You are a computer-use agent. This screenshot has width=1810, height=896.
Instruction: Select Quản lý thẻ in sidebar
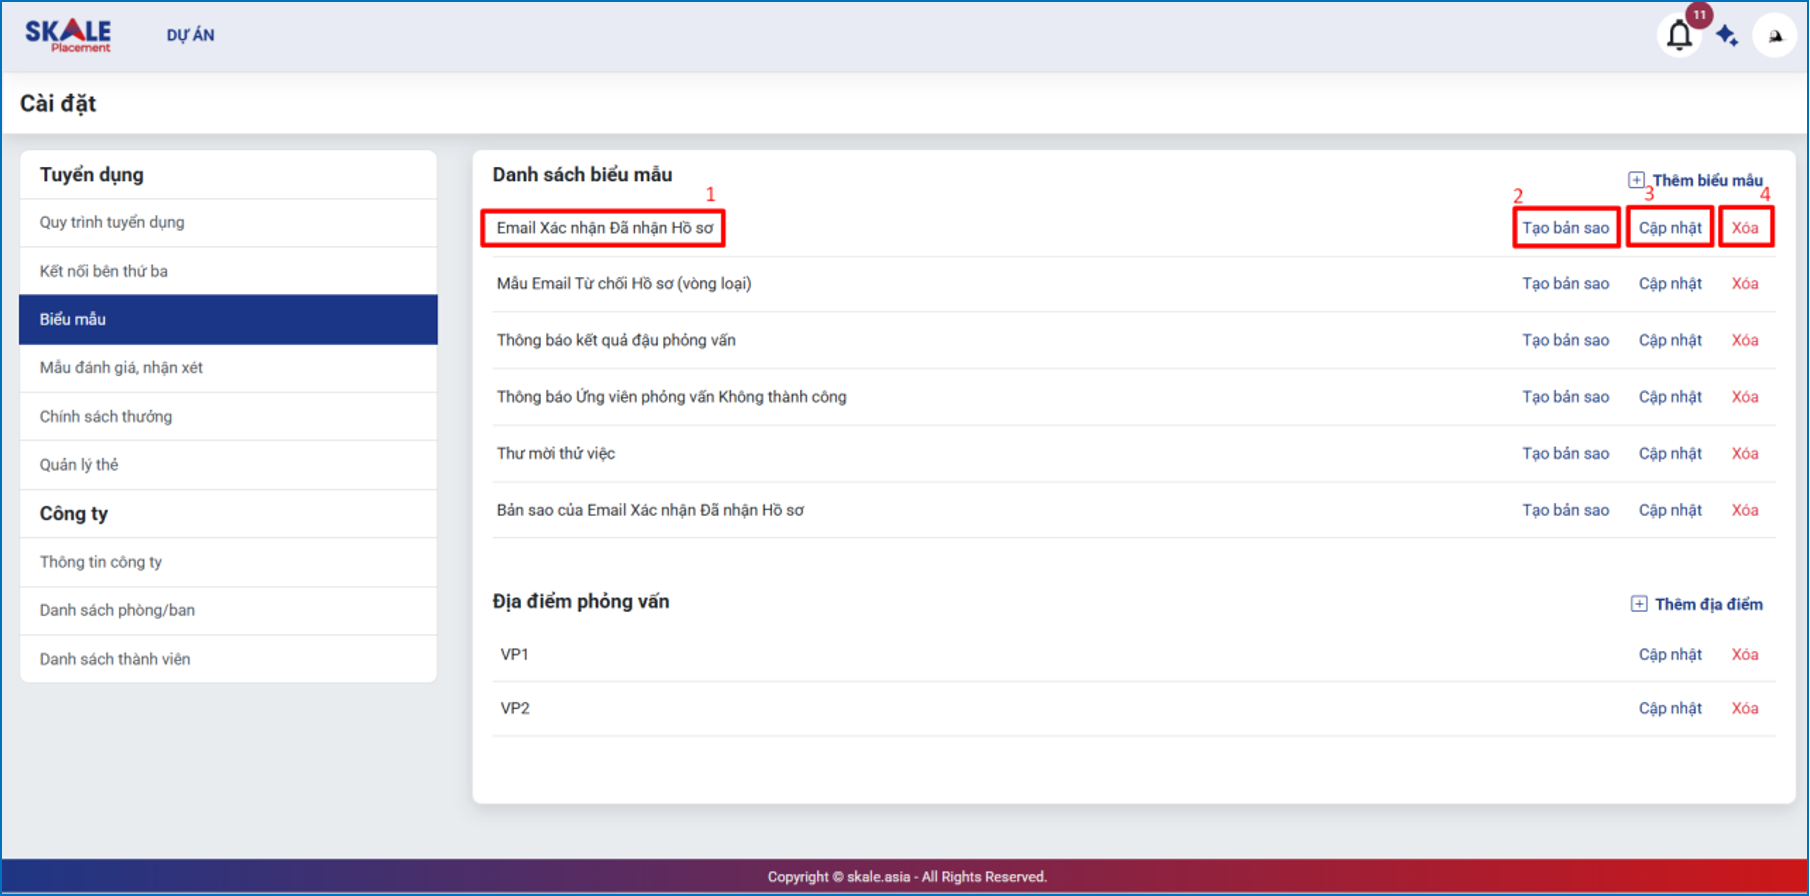tap(79, 464)
